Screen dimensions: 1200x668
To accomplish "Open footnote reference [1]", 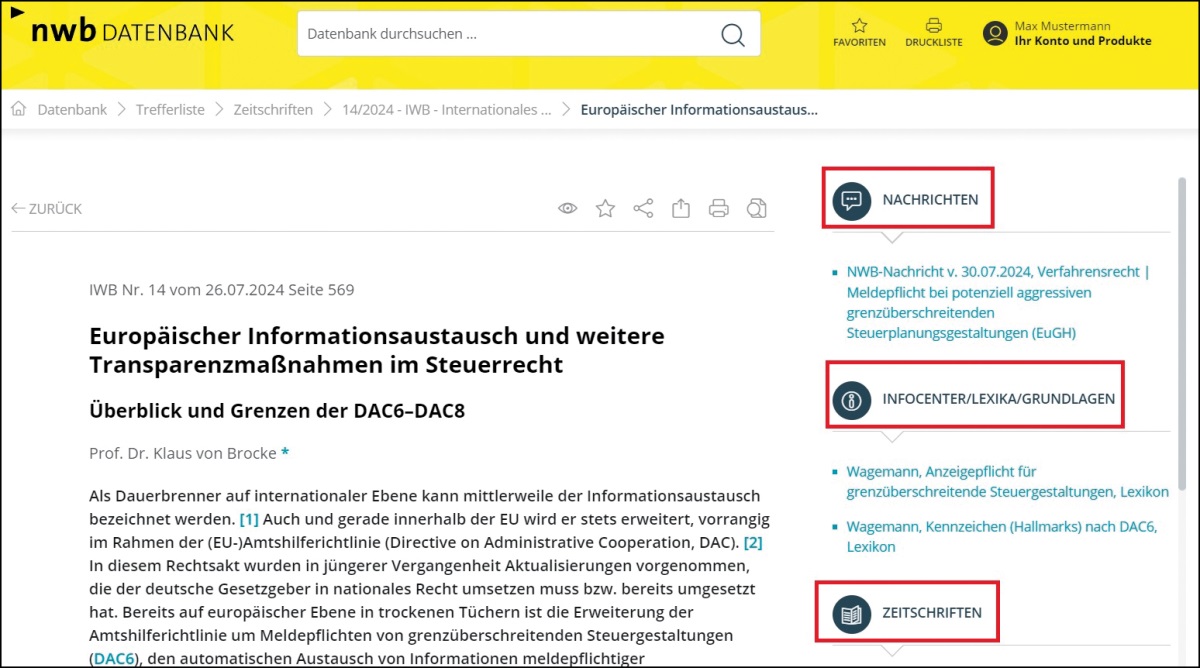I will point(249,519).
